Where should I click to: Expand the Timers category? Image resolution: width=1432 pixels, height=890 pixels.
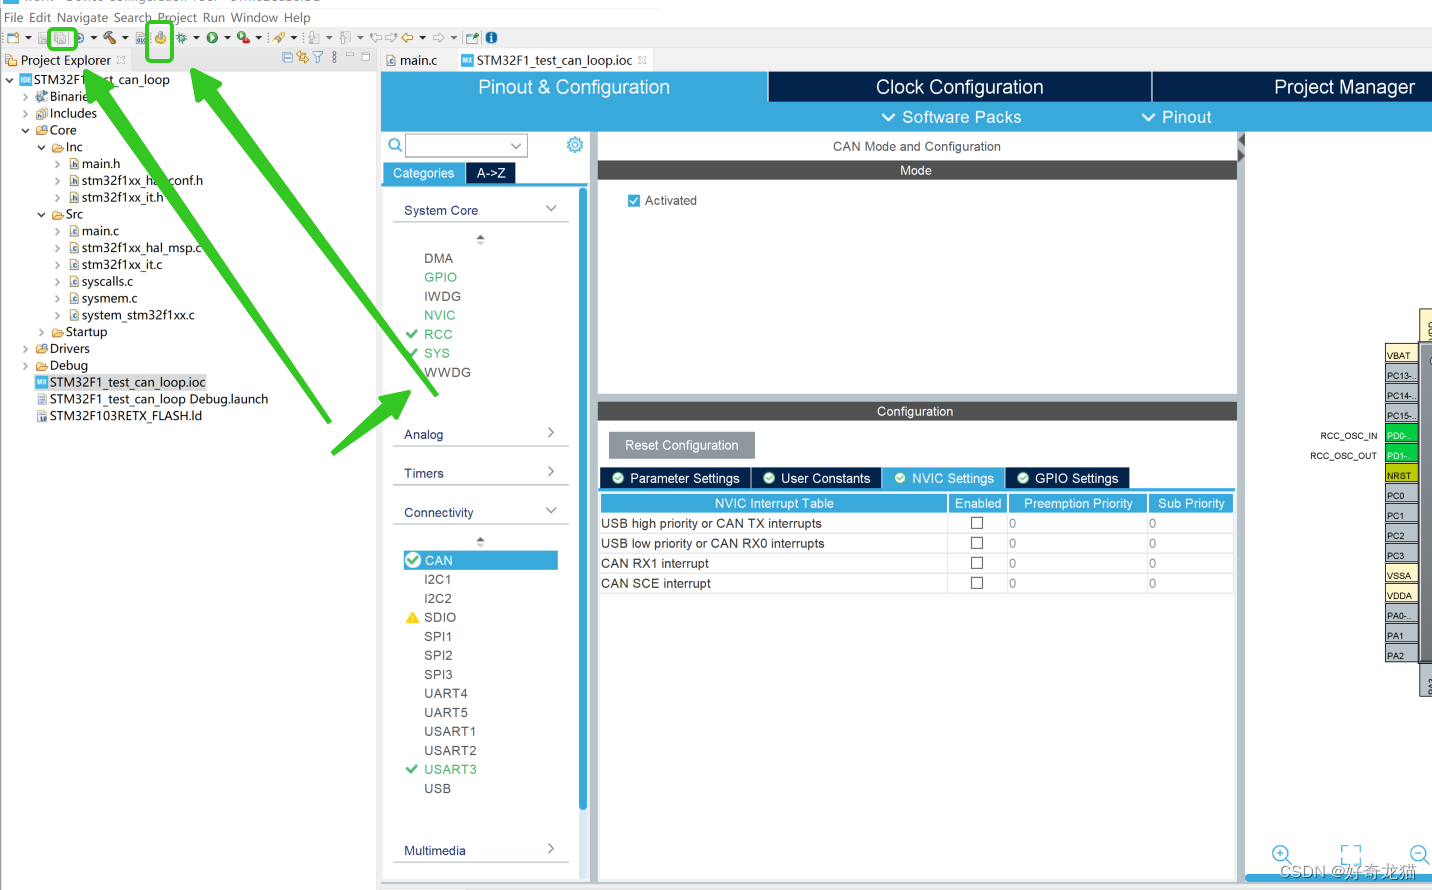[551, 472]
